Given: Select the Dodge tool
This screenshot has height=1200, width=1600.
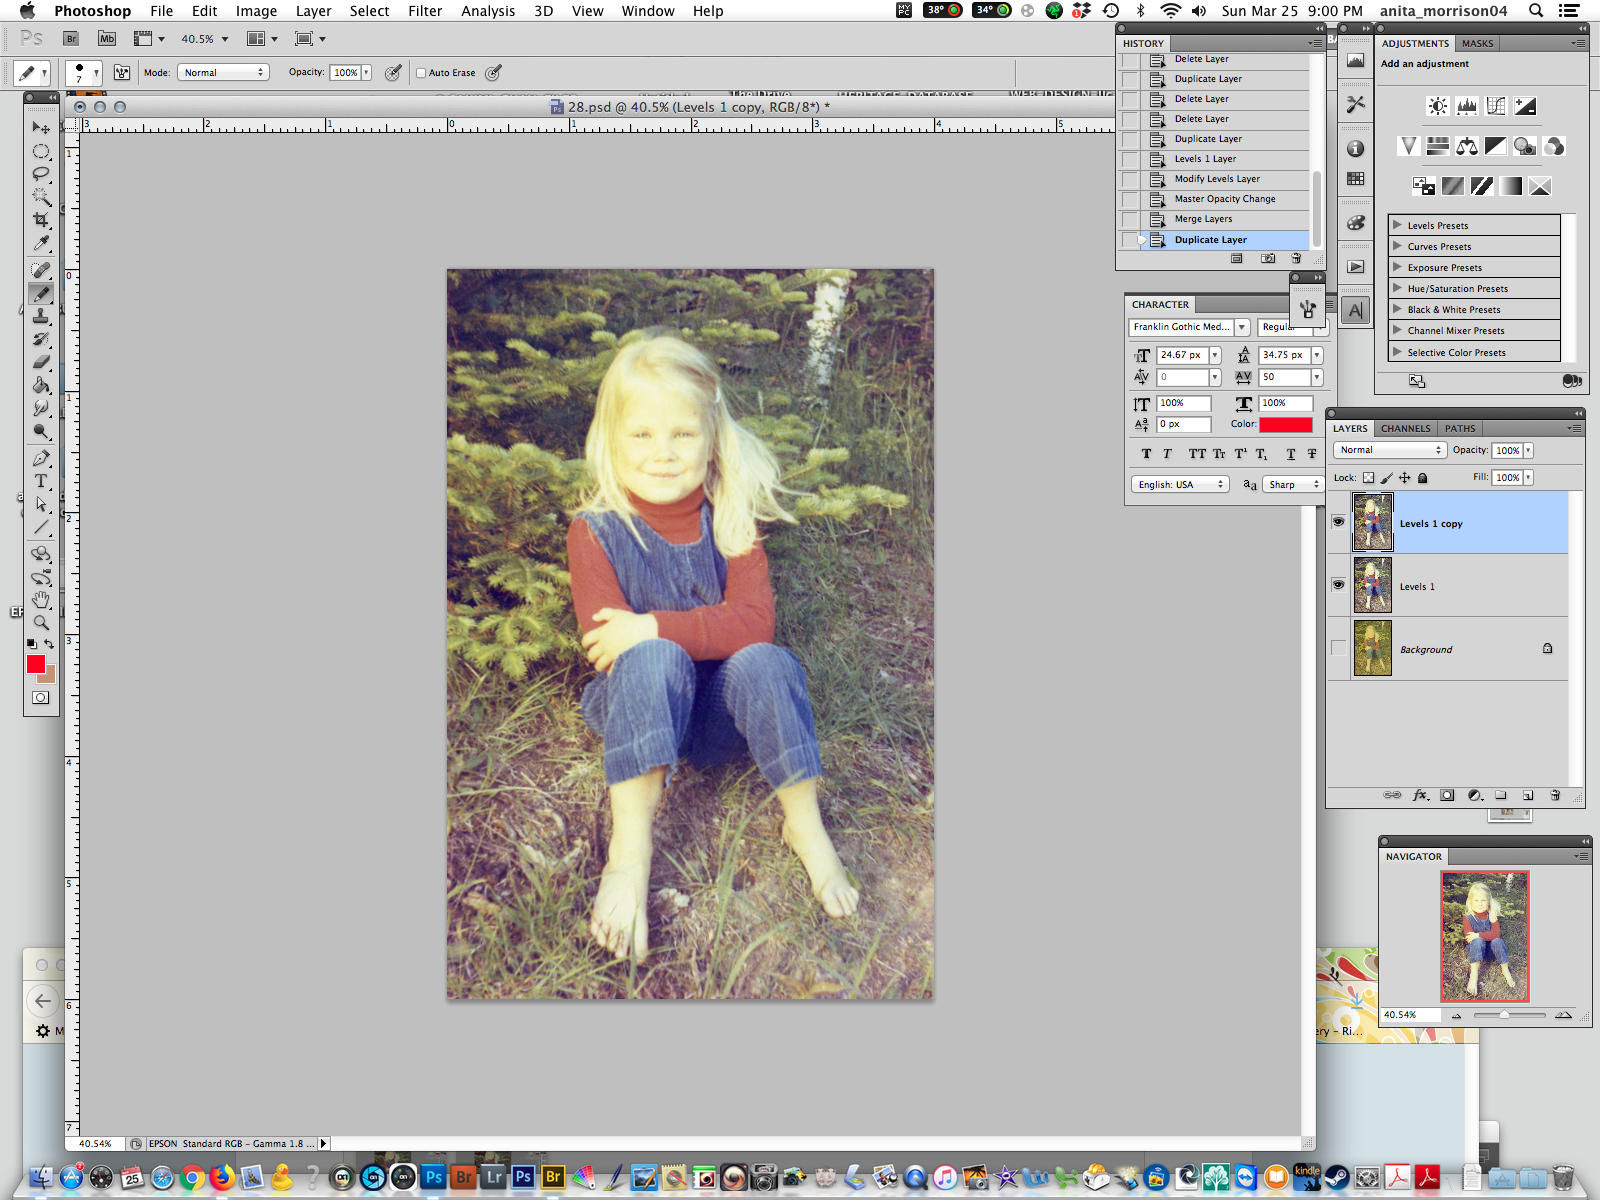Looking at the screenshot, I should (41, 431).
